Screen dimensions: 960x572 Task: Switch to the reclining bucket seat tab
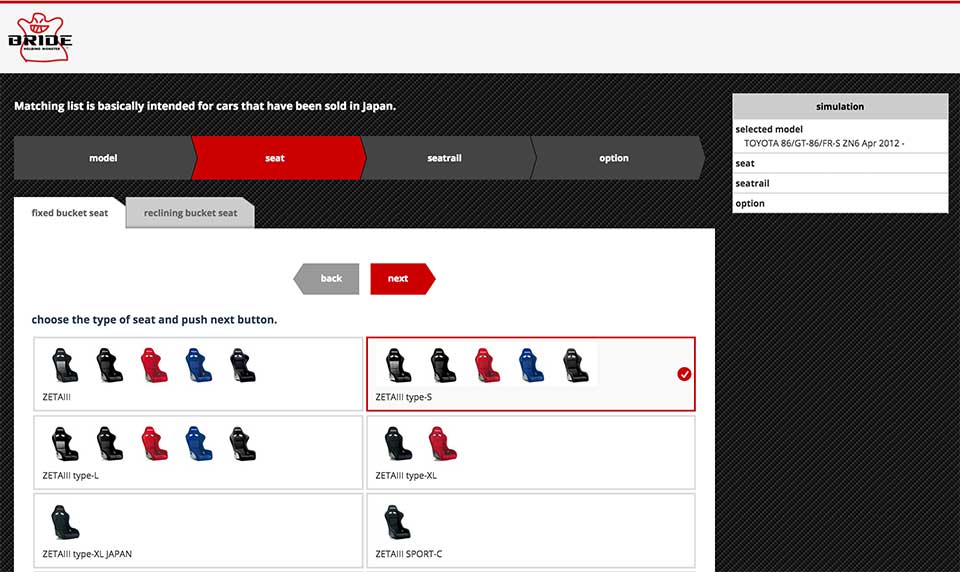(x=190, y=213)
